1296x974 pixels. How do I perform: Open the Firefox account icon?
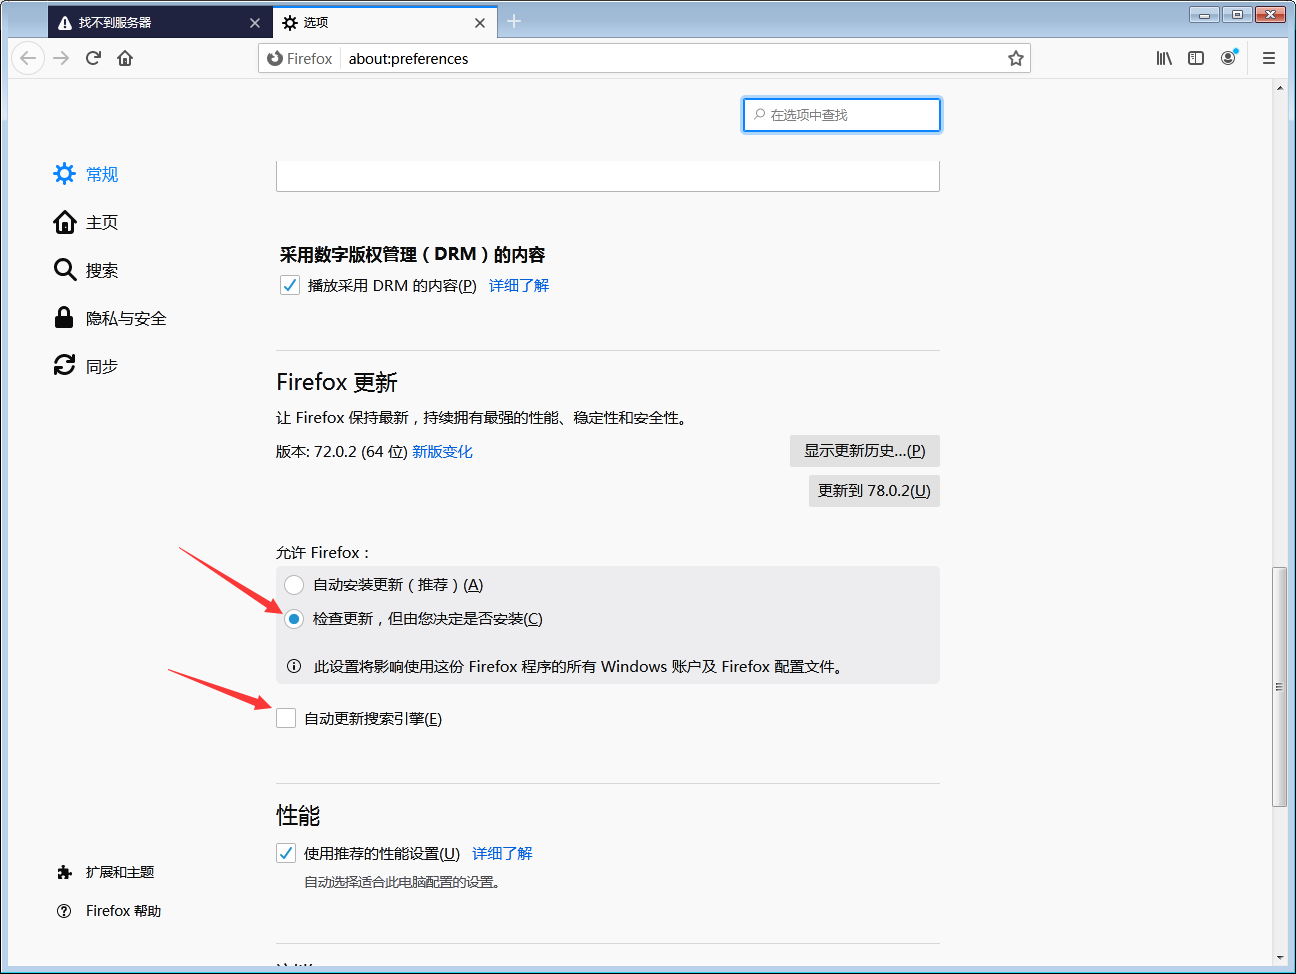[x=1228, y=58]
